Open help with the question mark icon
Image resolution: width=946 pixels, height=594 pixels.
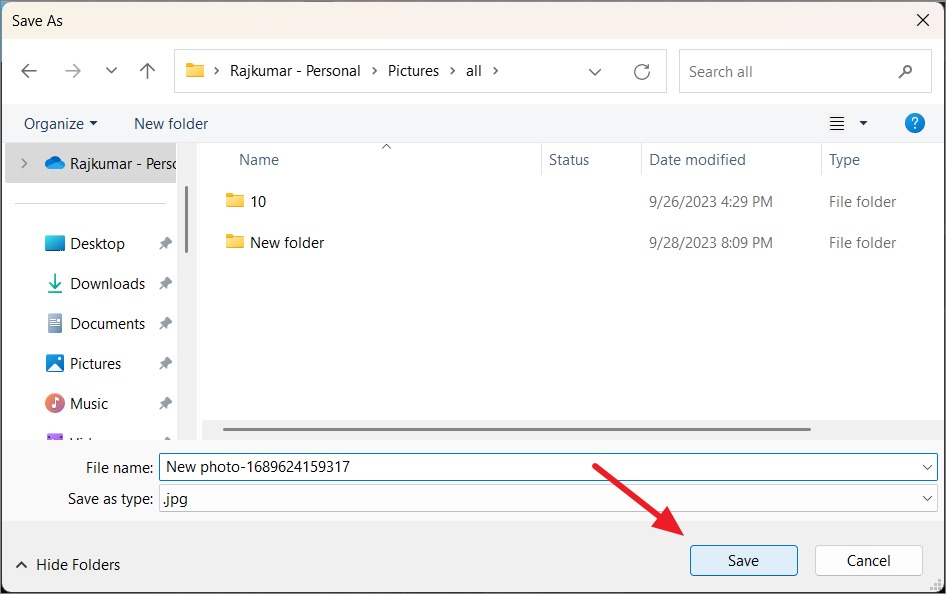[915, 124]
